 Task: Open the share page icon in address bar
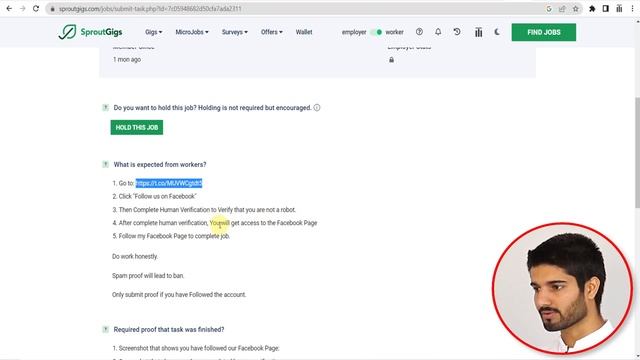[562, 9]
